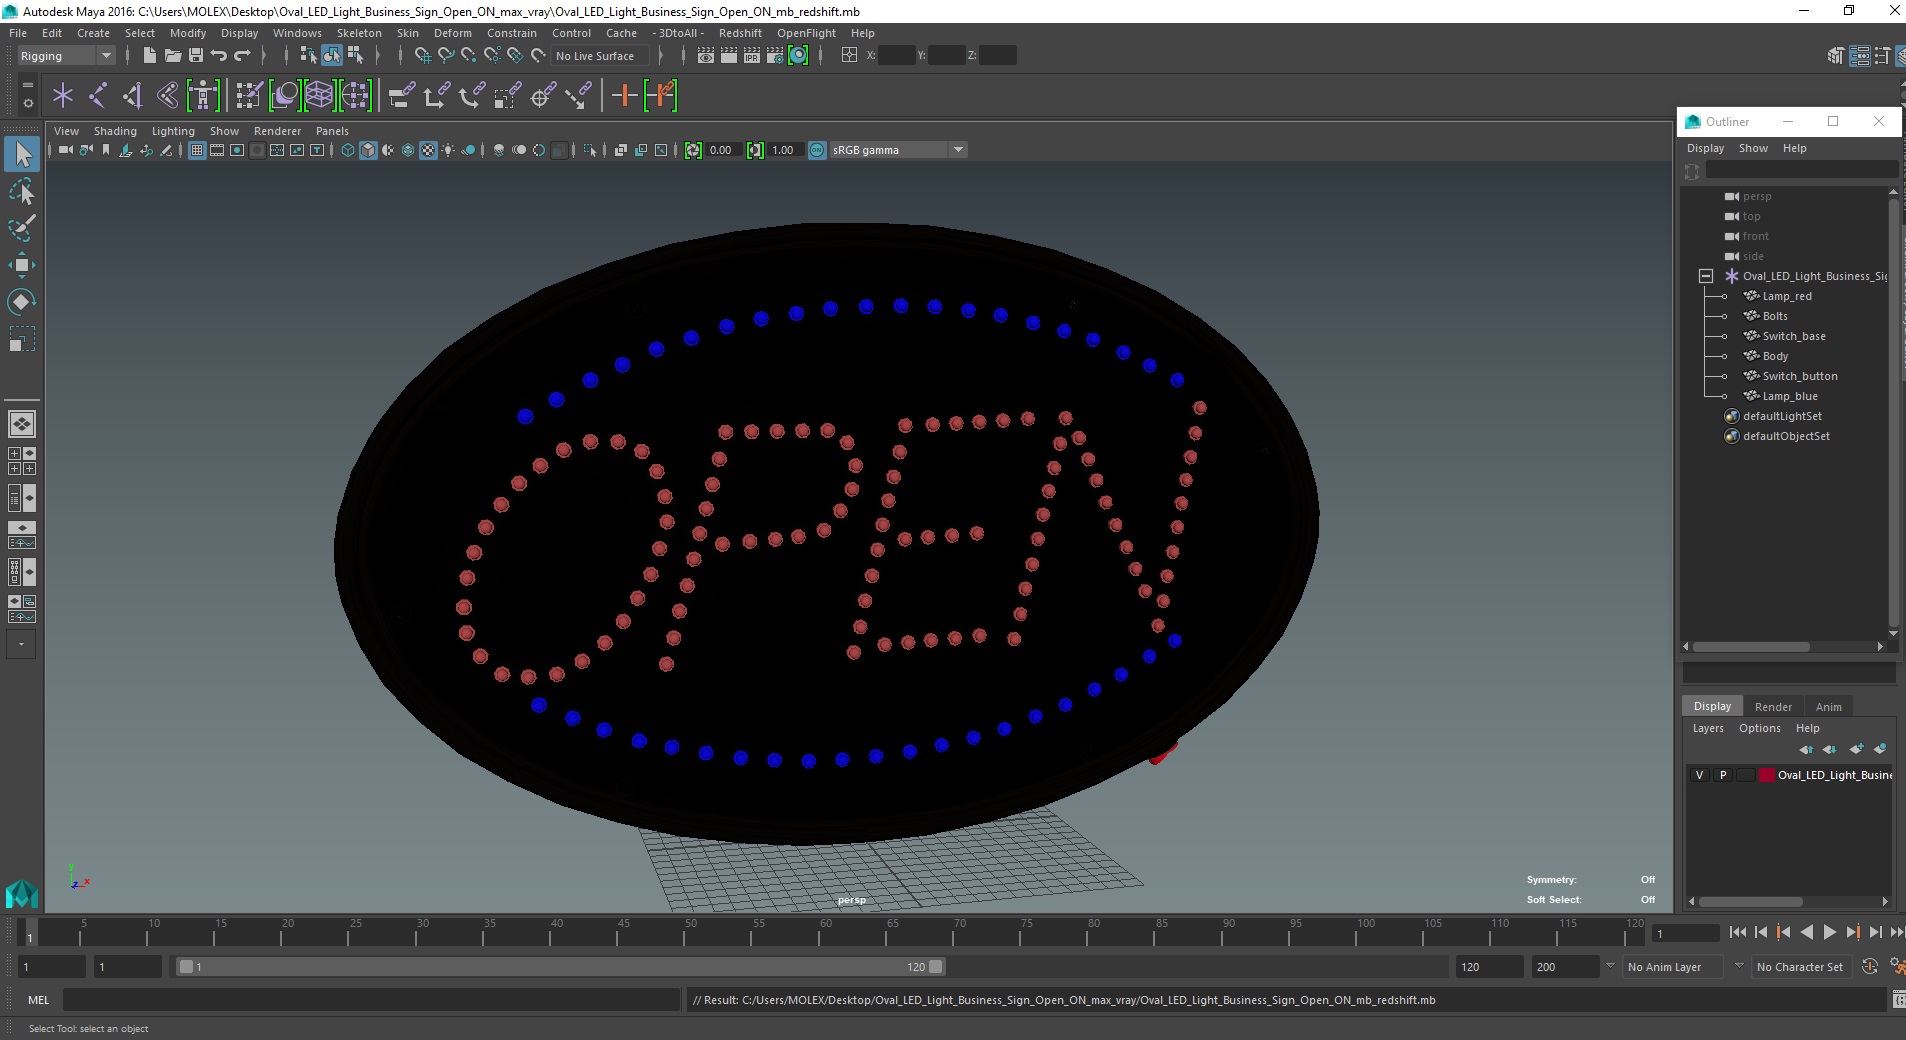The height and width of the screenshot is (1040, 1906).
Task: Open the shelf gear options menu
Action: [x=27, y=103]
